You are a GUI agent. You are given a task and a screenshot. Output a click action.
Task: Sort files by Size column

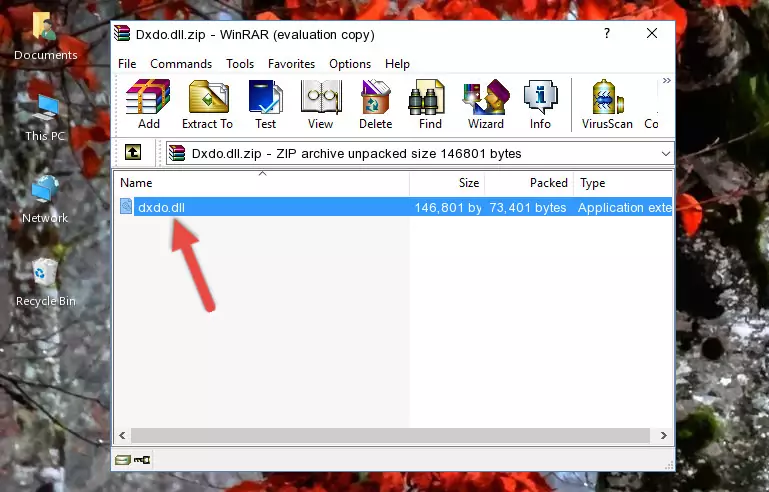(x=447, y=183)
